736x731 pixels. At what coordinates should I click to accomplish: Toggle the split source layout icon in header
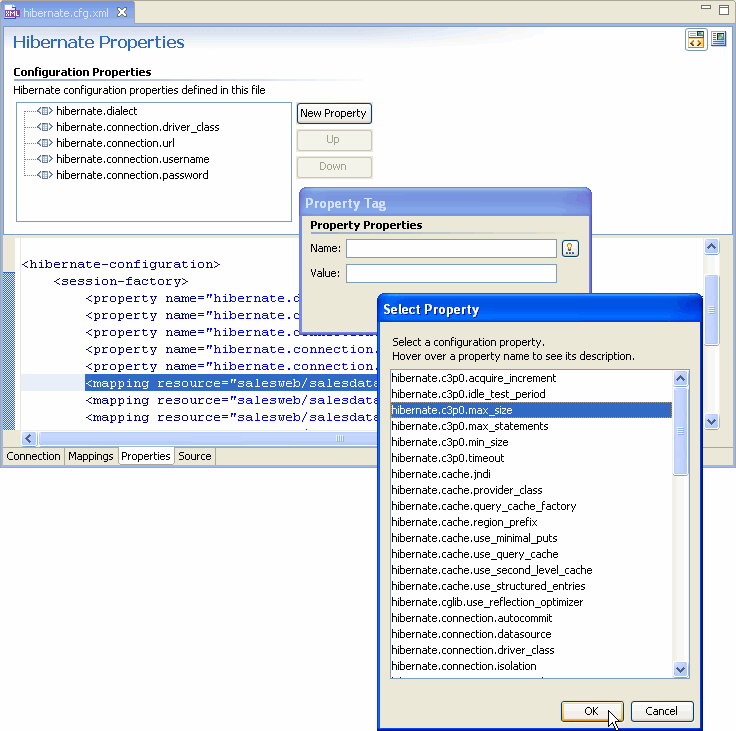696,39
